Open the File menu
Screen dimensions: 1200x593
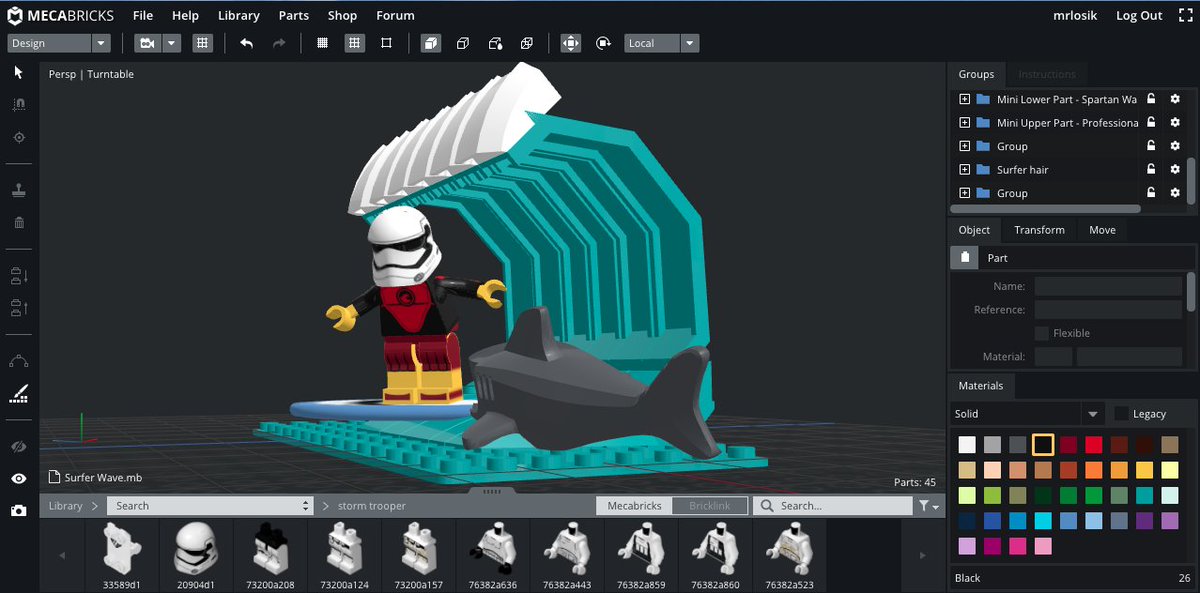point(143,15)
